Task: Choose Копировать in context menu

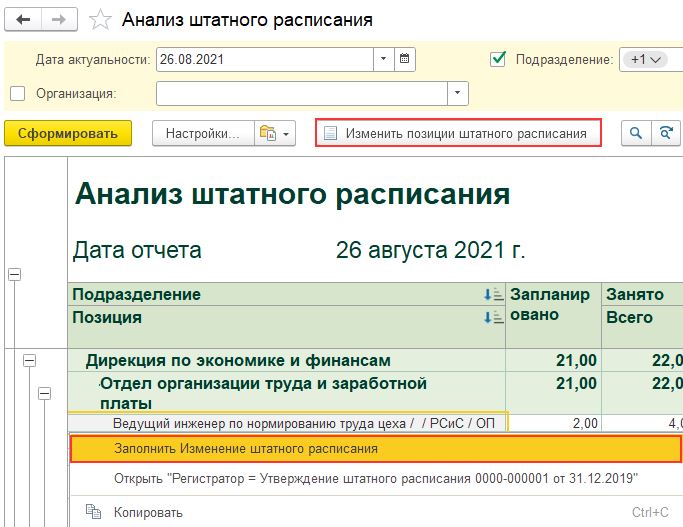Action: [376, 512]
